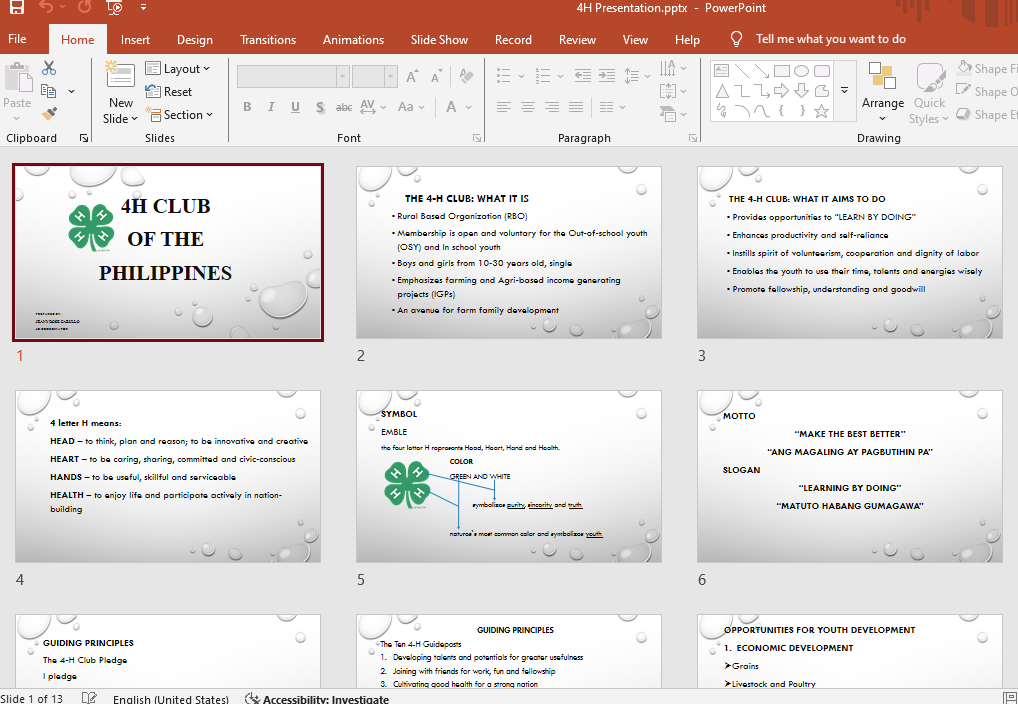Click the spell check icon in status bar
The image size is (1018, 704).
pyautogui.click(x=89, y=698)
